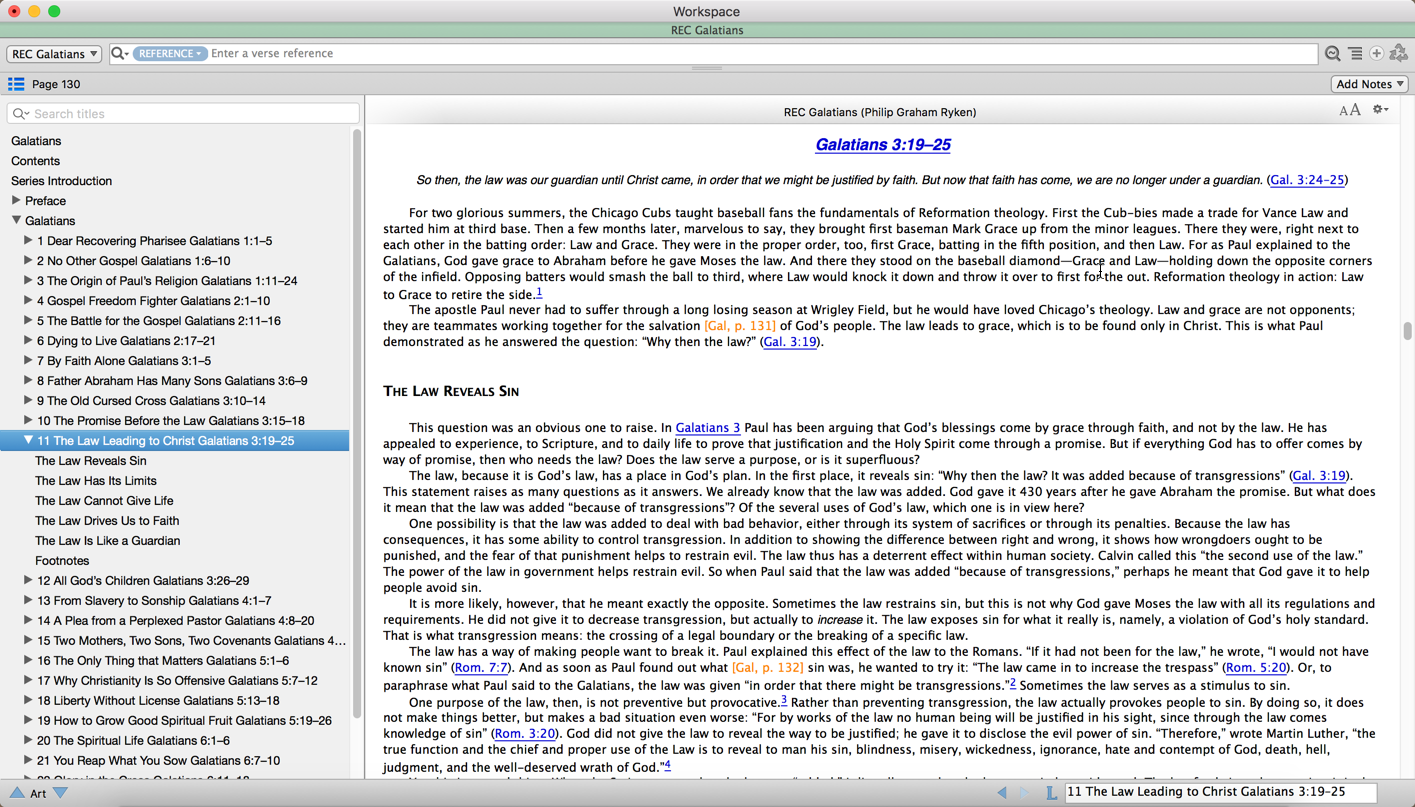Click the down triangle beside Art
The width and height of the screenshot is (1415, 807).
tap(61, 793)
